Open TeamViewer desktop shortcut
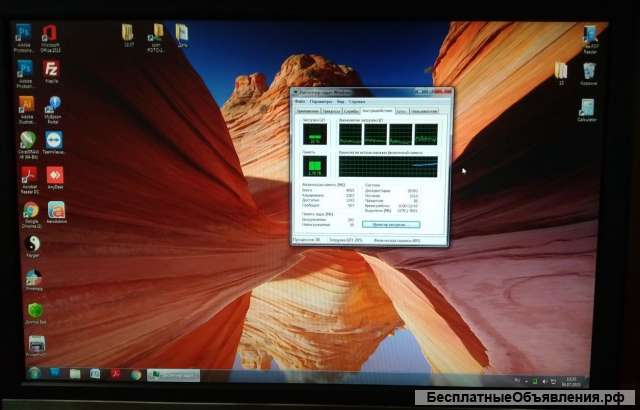 54,140
